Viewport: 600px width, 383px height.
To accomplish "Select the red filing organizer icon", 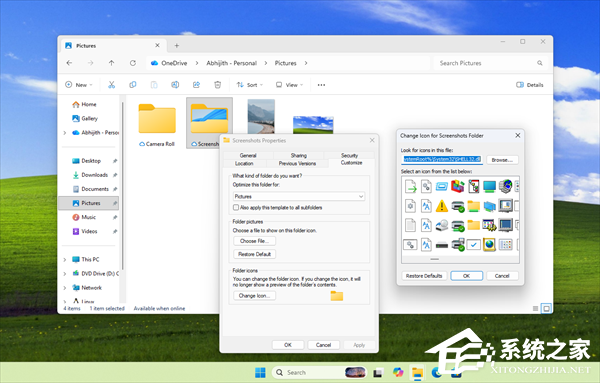I will 458,186.
